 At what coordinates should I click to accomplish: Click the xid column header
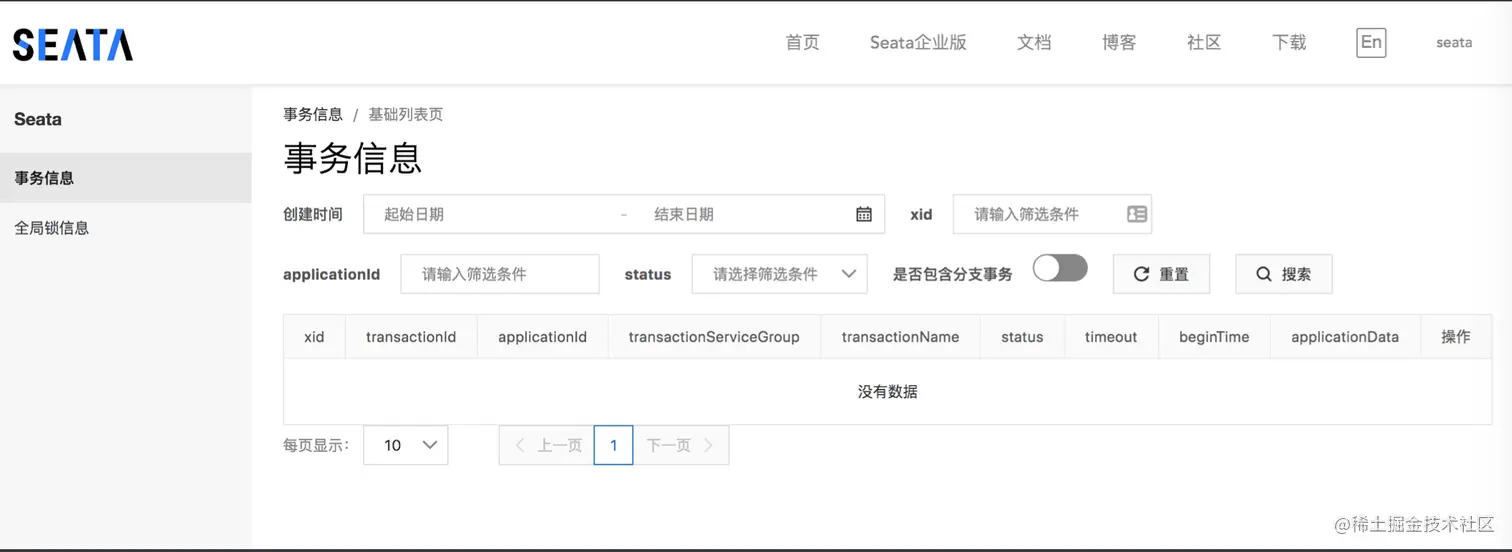[x=314, y=337]
